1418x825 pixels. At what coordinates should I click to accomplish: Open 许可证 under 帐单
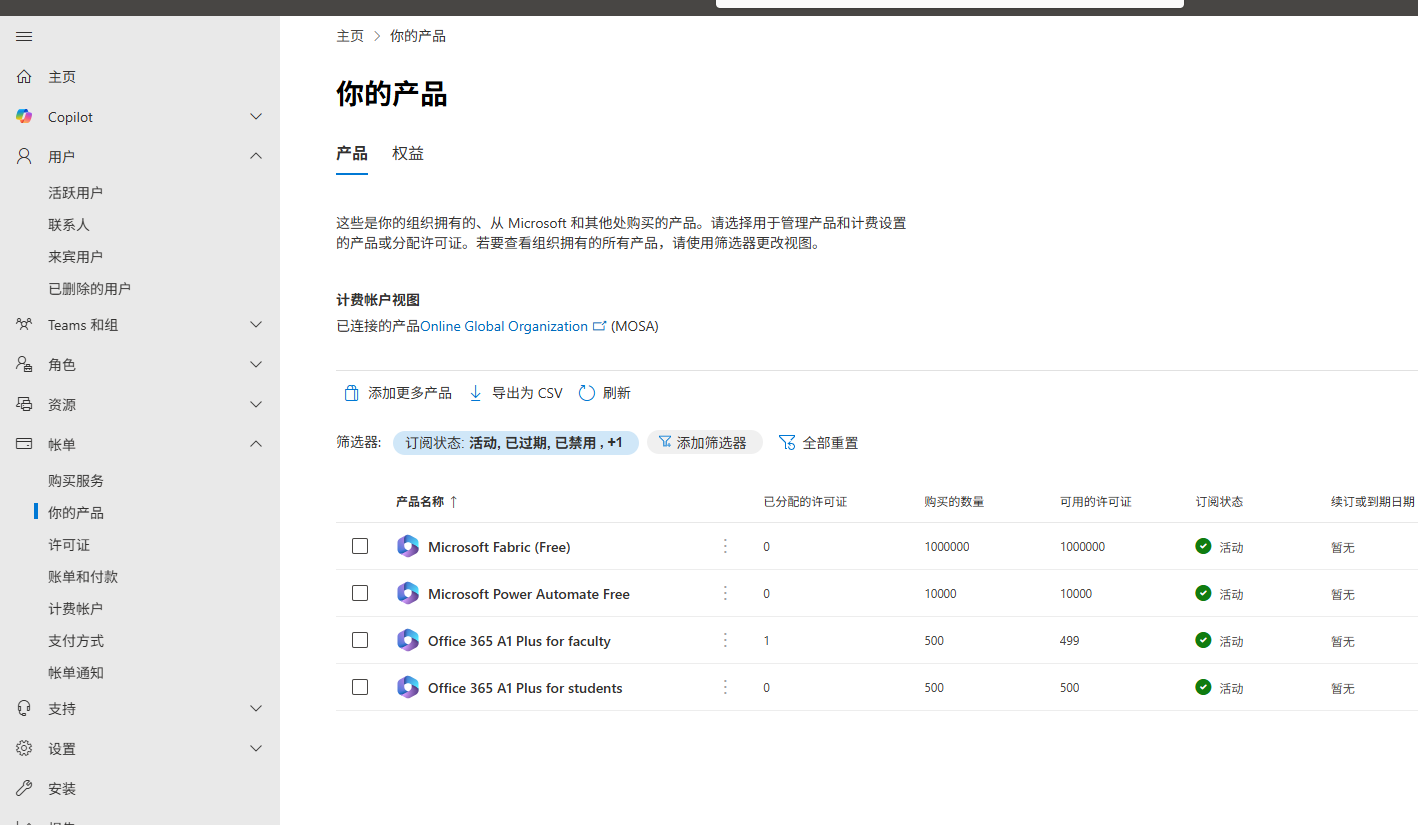[69, 545]
